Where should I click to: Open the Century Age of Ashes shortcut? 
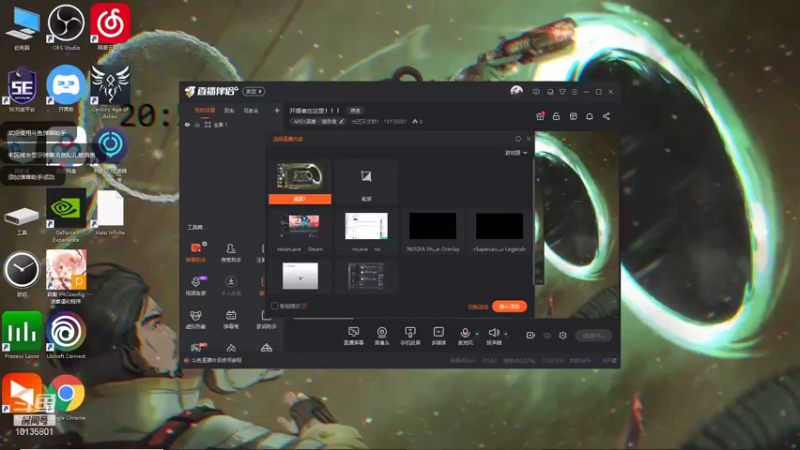(x=110, y=91)
